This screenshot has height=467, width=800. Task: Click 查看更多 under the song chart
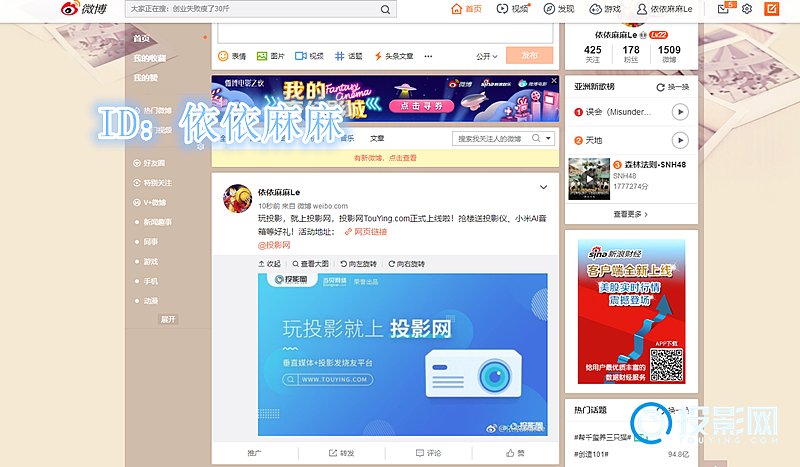[x=631, y=214]
